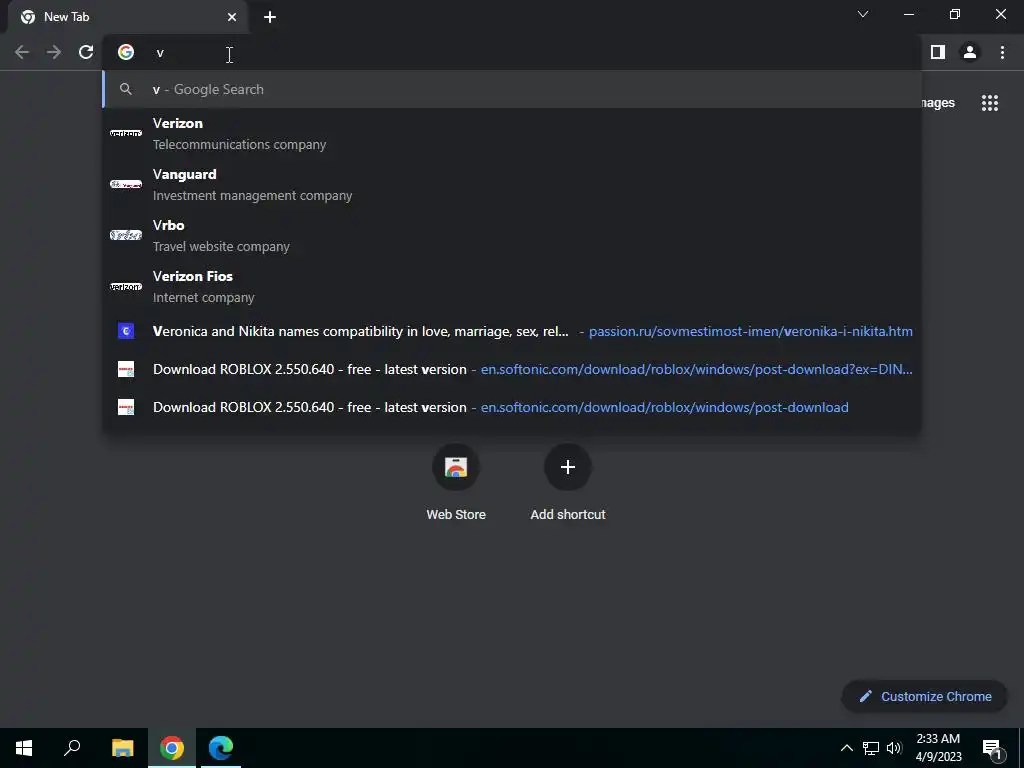Click the Customize Chrome button
The height and width of the screenshot is (768, 1024).
pos(925,696)
